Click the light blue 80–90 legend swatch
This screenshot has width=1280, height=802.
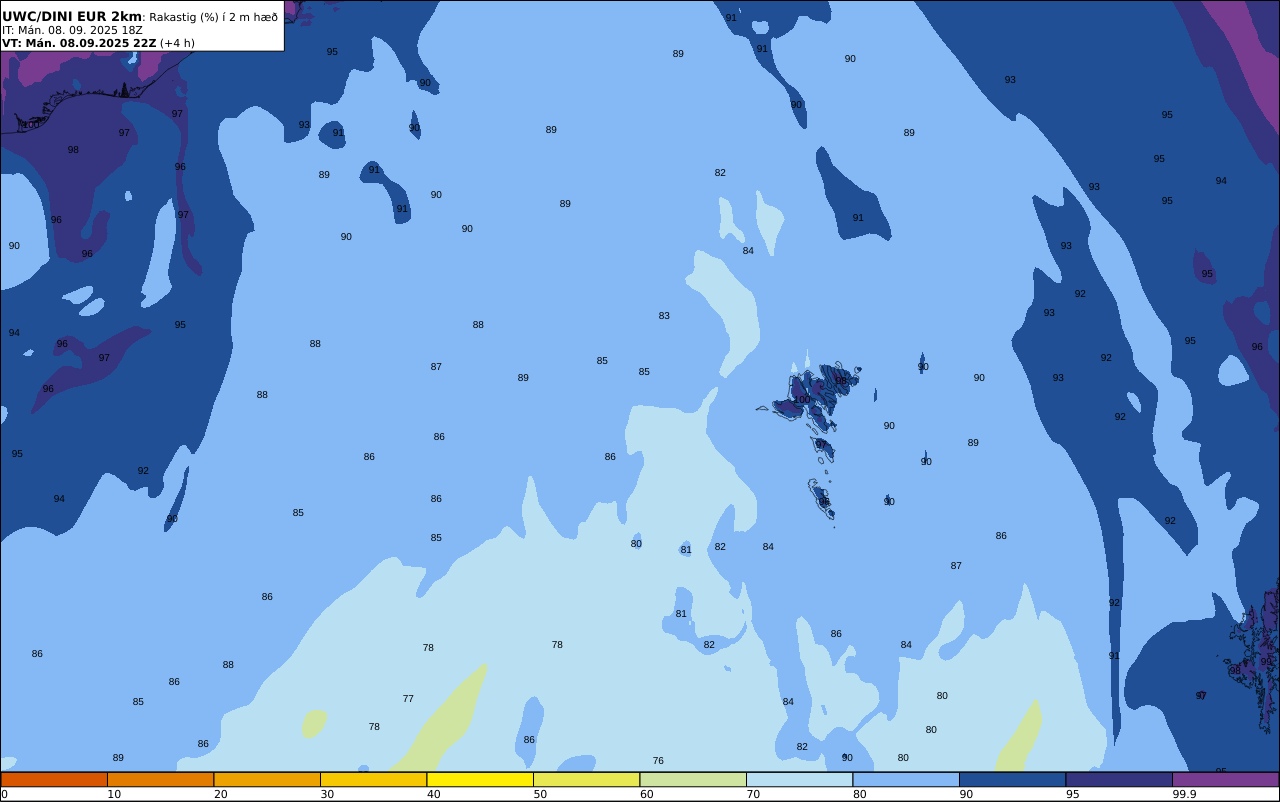coord(906,779)
